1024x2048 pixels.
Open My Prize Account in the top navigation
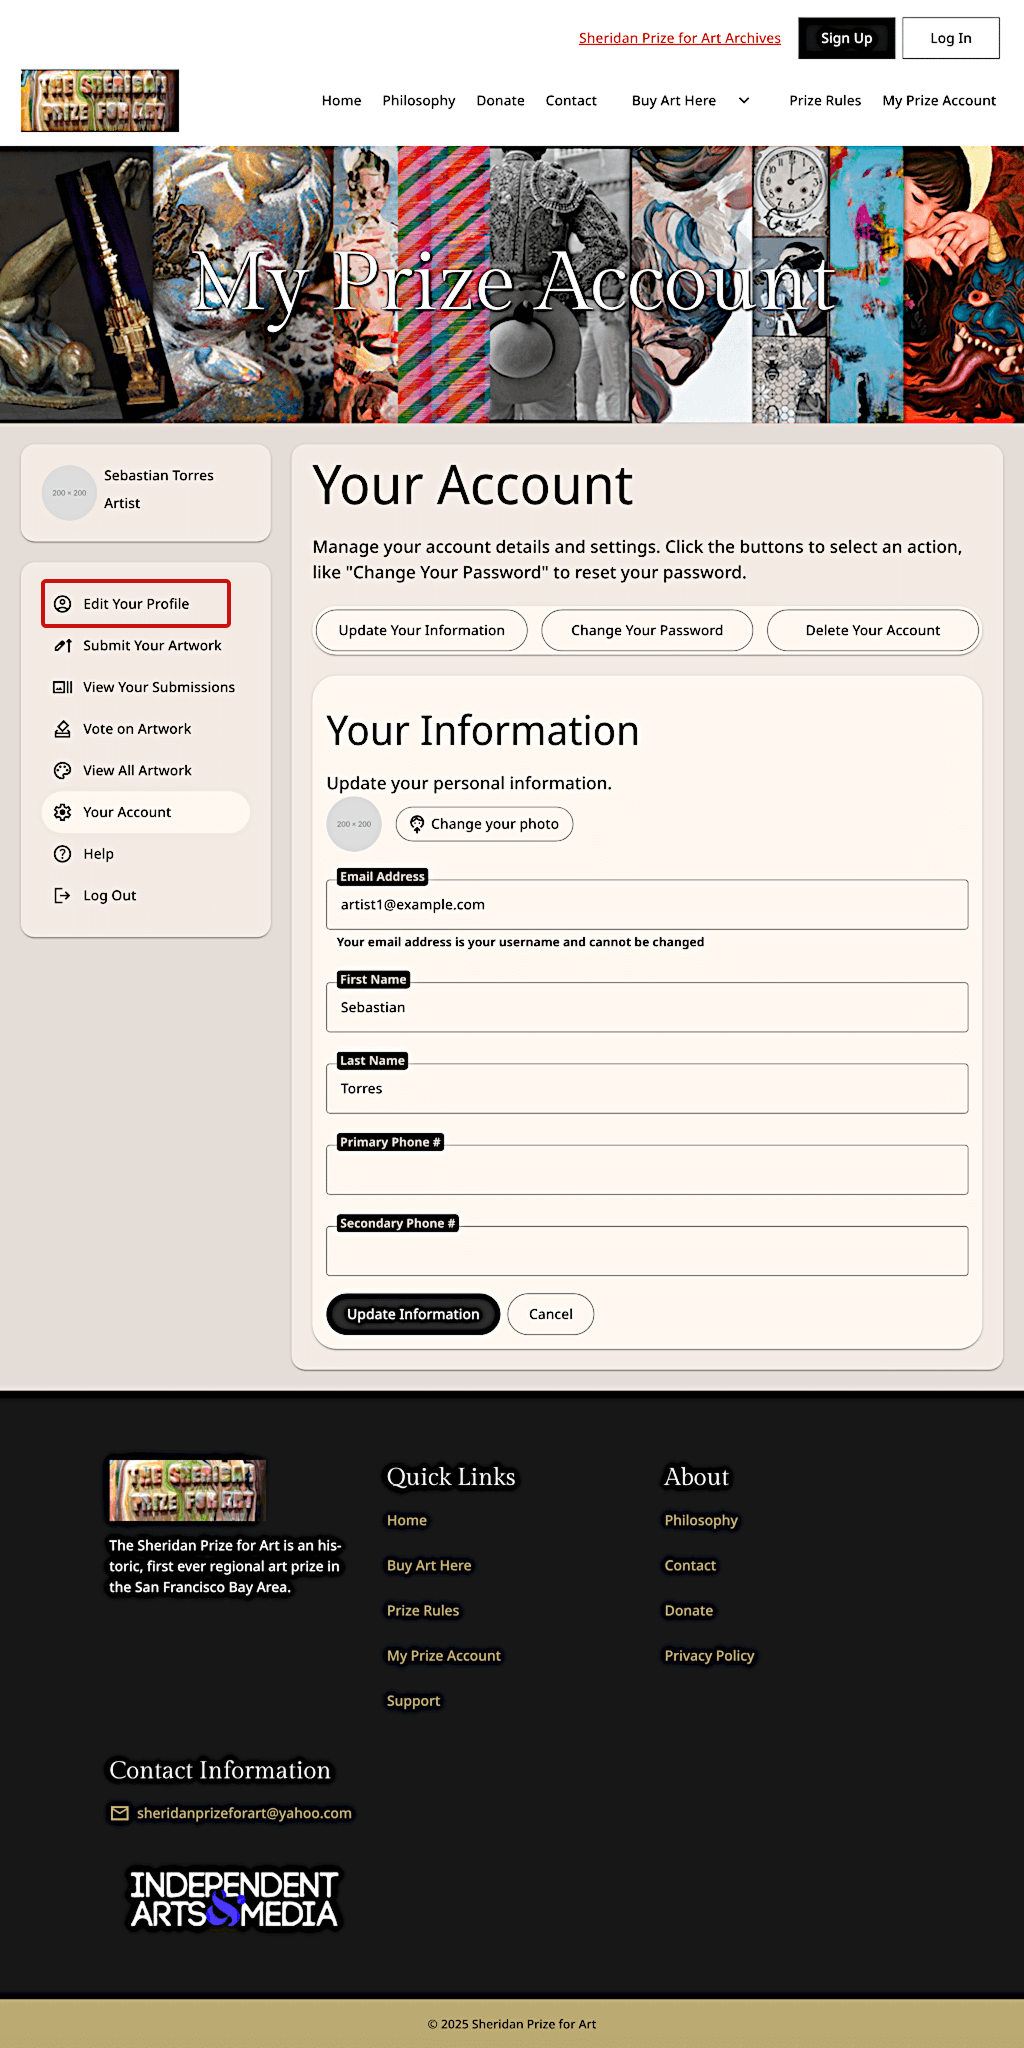(939, 100)
